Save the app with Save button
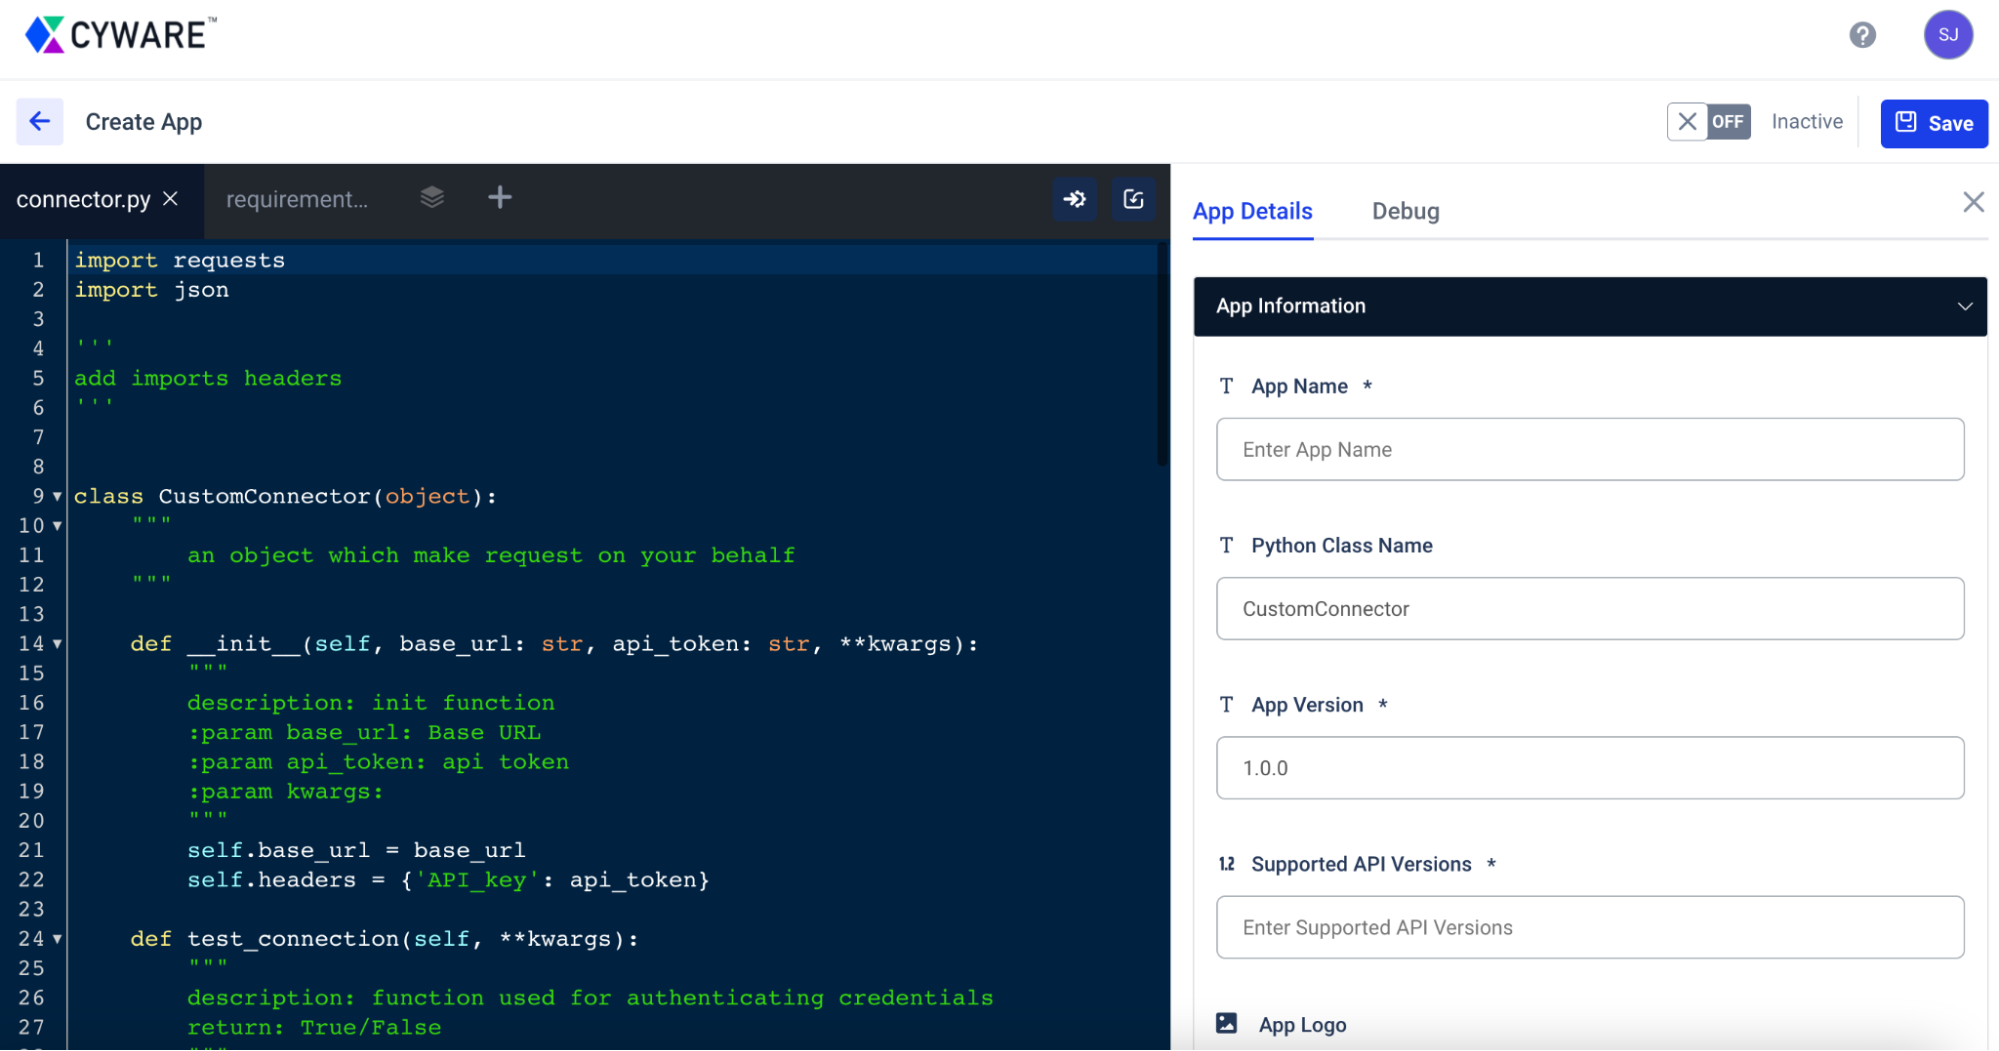The image size is (1999, 1051). [1933, 123]
